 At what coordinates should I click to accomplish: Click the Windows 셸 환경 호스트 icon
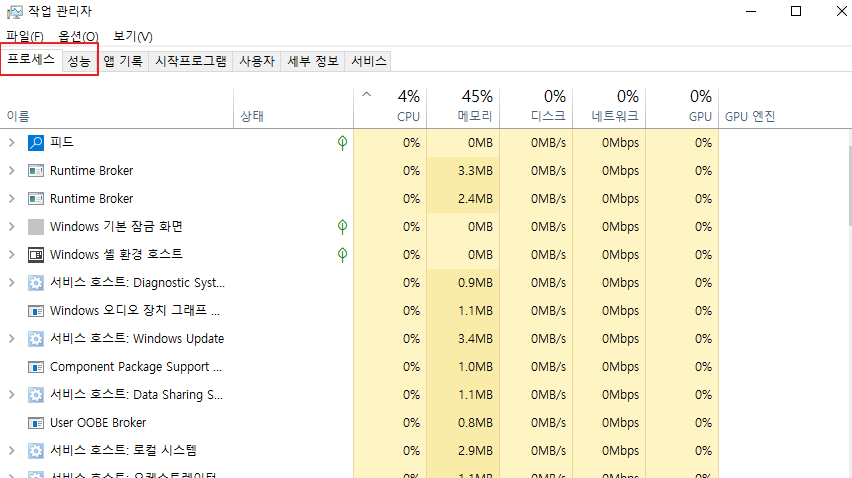pyautogui.click(x=36, y=255)
